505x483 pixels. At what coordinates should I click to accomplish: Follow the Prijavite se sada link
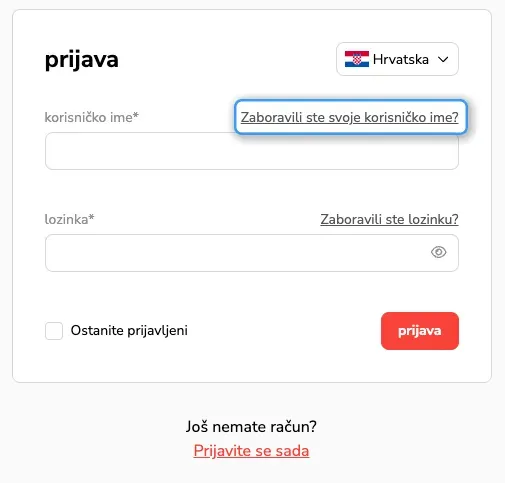(251, 451)
